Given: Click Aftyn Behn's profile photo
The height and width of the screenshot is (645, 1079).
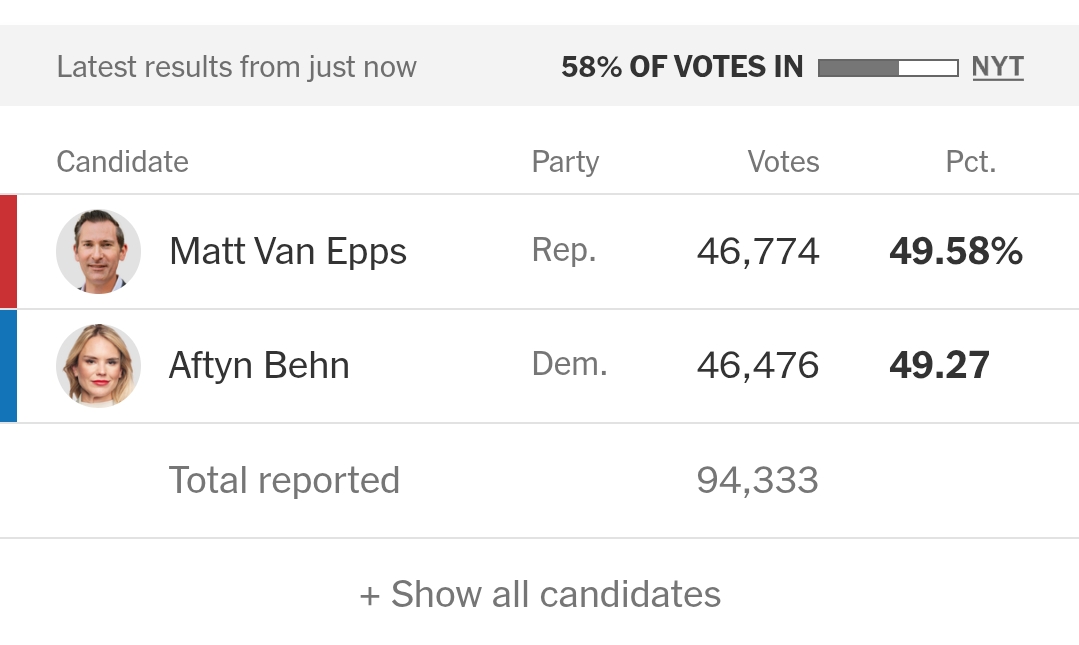Looking at the screenshot, I should point(98,366).
